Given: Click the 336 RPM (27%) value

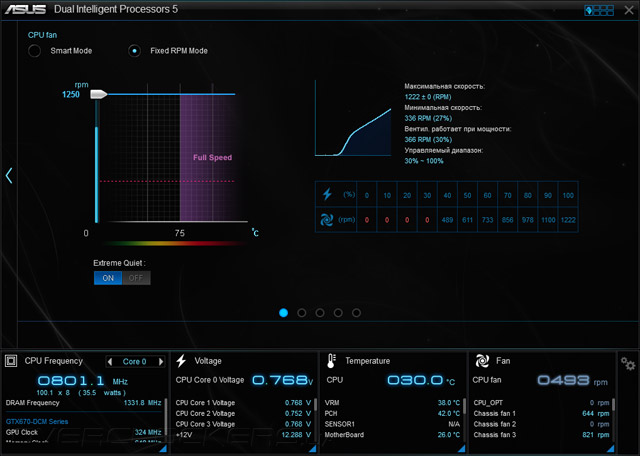Looking at the screenshot, I should tap(428, 118).
